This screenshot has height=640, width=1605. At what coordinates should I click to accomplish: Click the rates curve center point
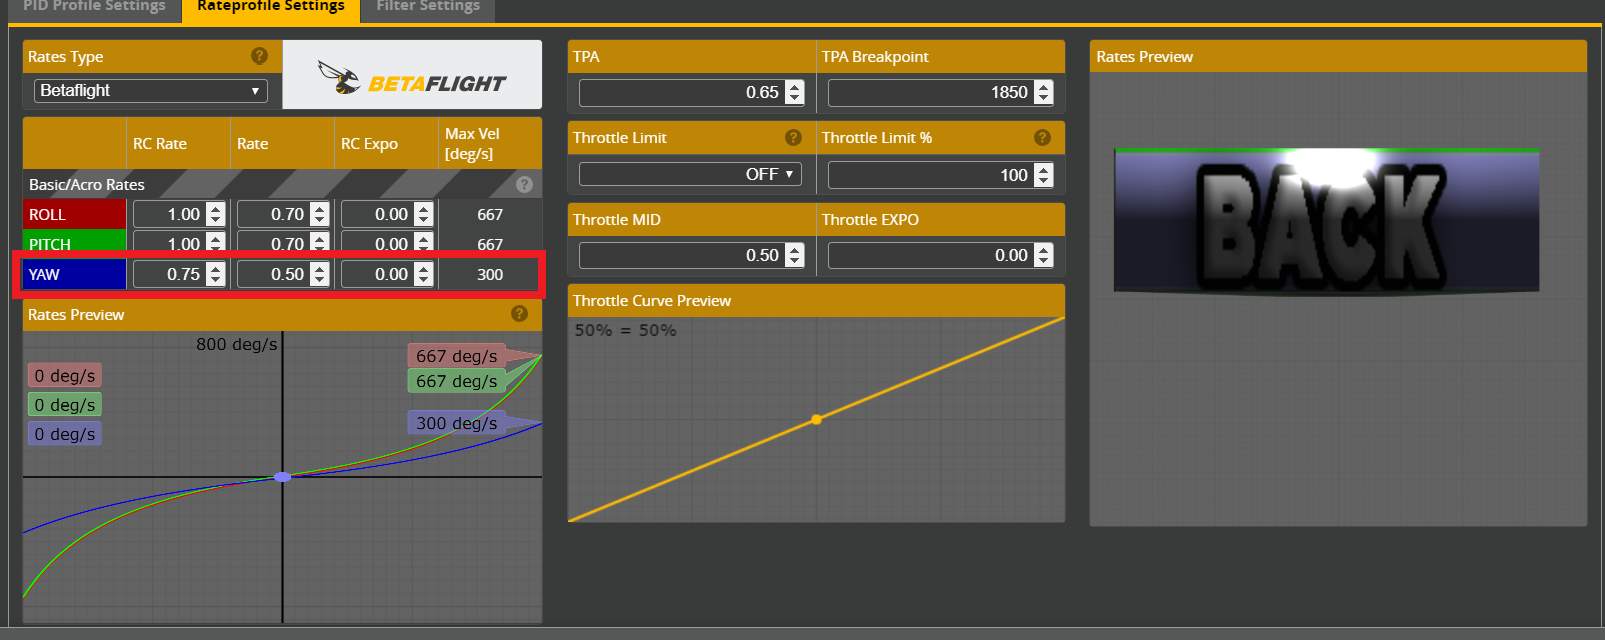283,477
